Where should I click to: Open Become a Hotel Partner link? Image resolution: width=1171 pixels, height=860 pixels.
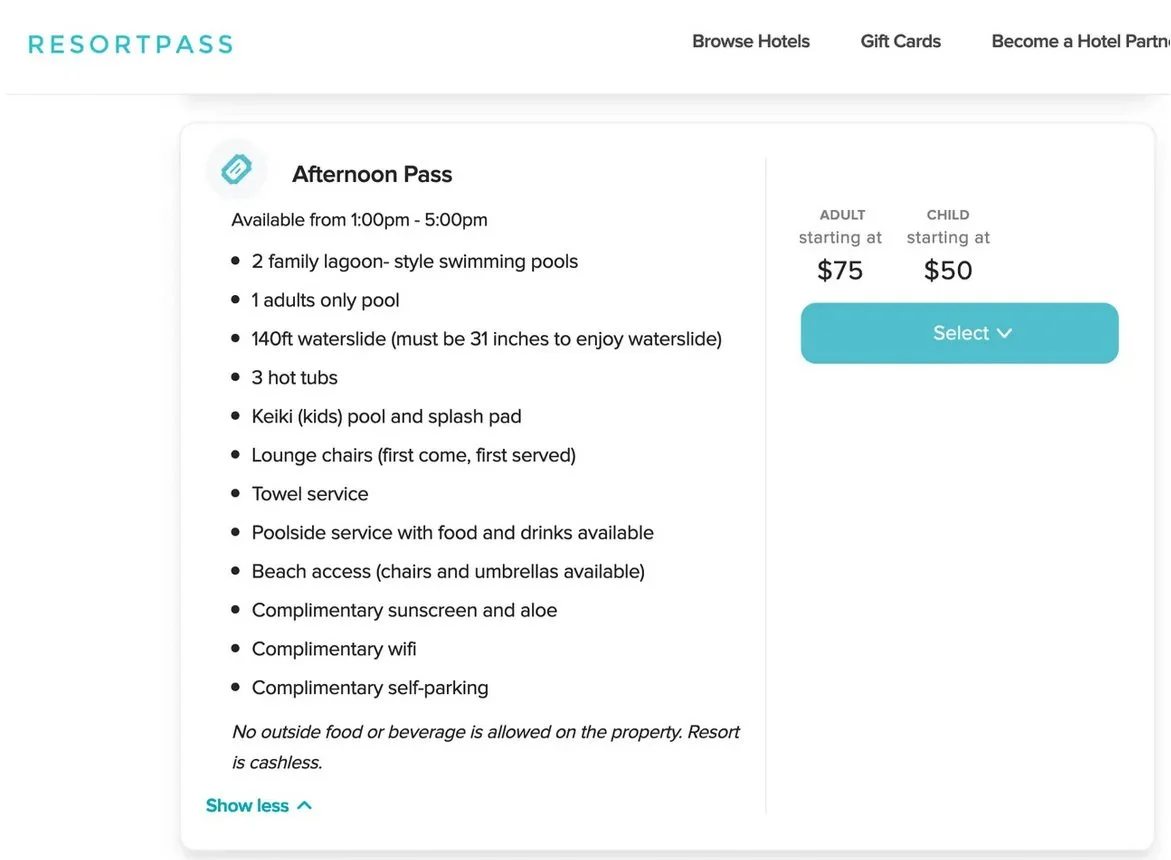click(1080, 42)
